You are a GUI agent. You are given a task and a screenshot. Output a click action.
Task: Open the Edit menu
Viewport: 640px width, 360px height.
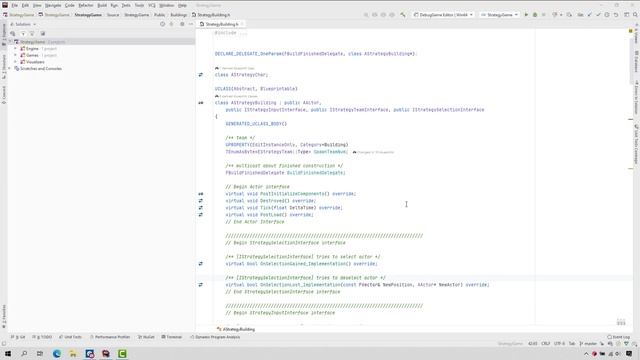(x=25, y=5)
